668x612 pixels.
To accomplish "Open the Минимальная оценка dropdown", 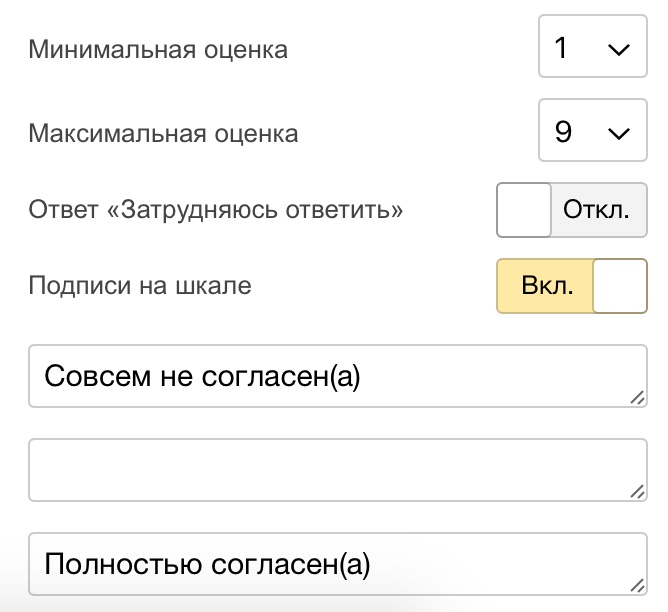I will click(592, 48).
